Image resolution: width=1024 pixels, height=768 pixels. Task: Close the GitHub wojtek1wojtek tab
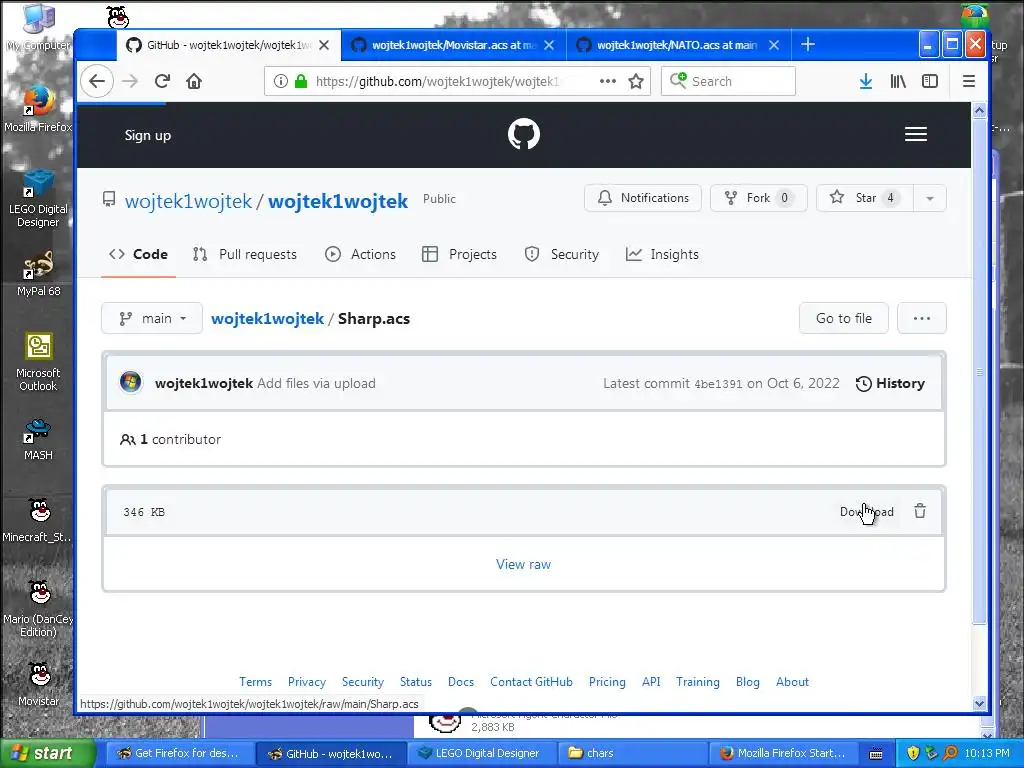click(x=324, y=45)
